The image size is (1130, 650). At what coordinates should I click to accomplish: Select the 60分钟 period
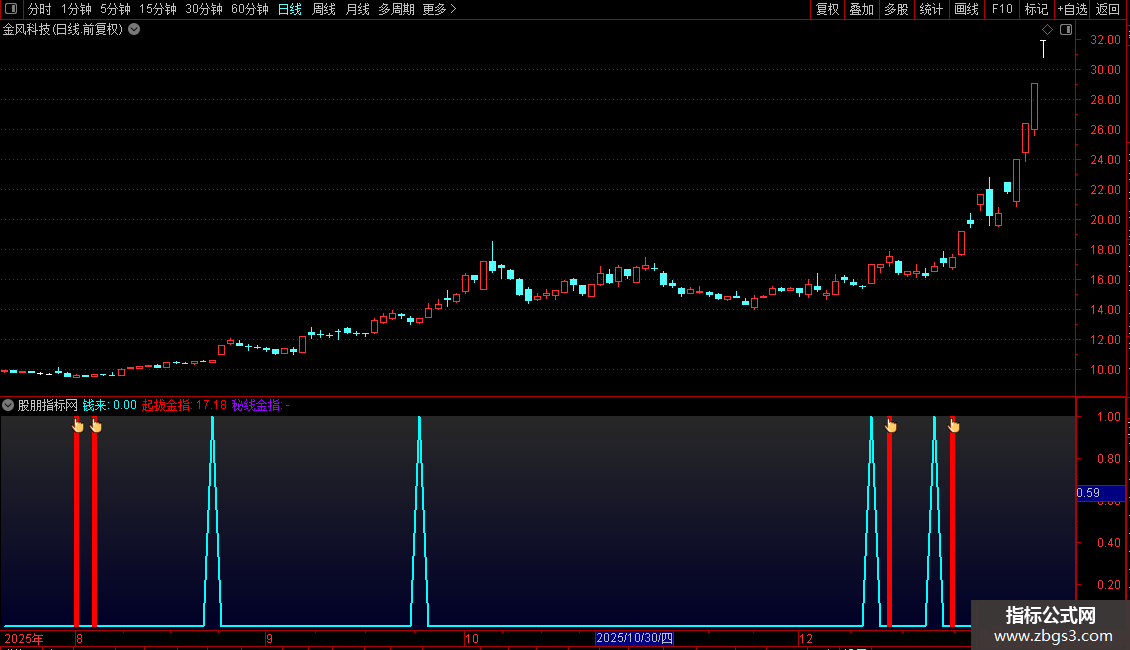250,9
